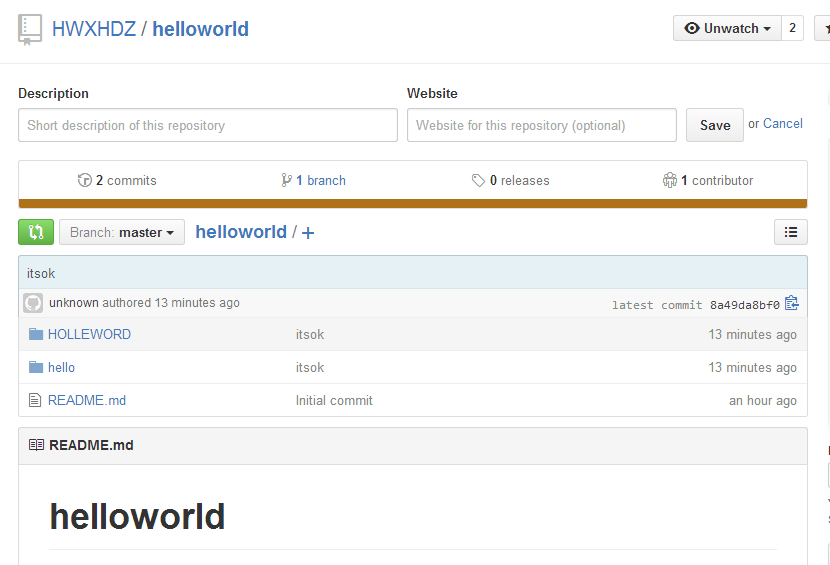Open the helloworld repository title link
830x565 pixels.
click(201, 29)
